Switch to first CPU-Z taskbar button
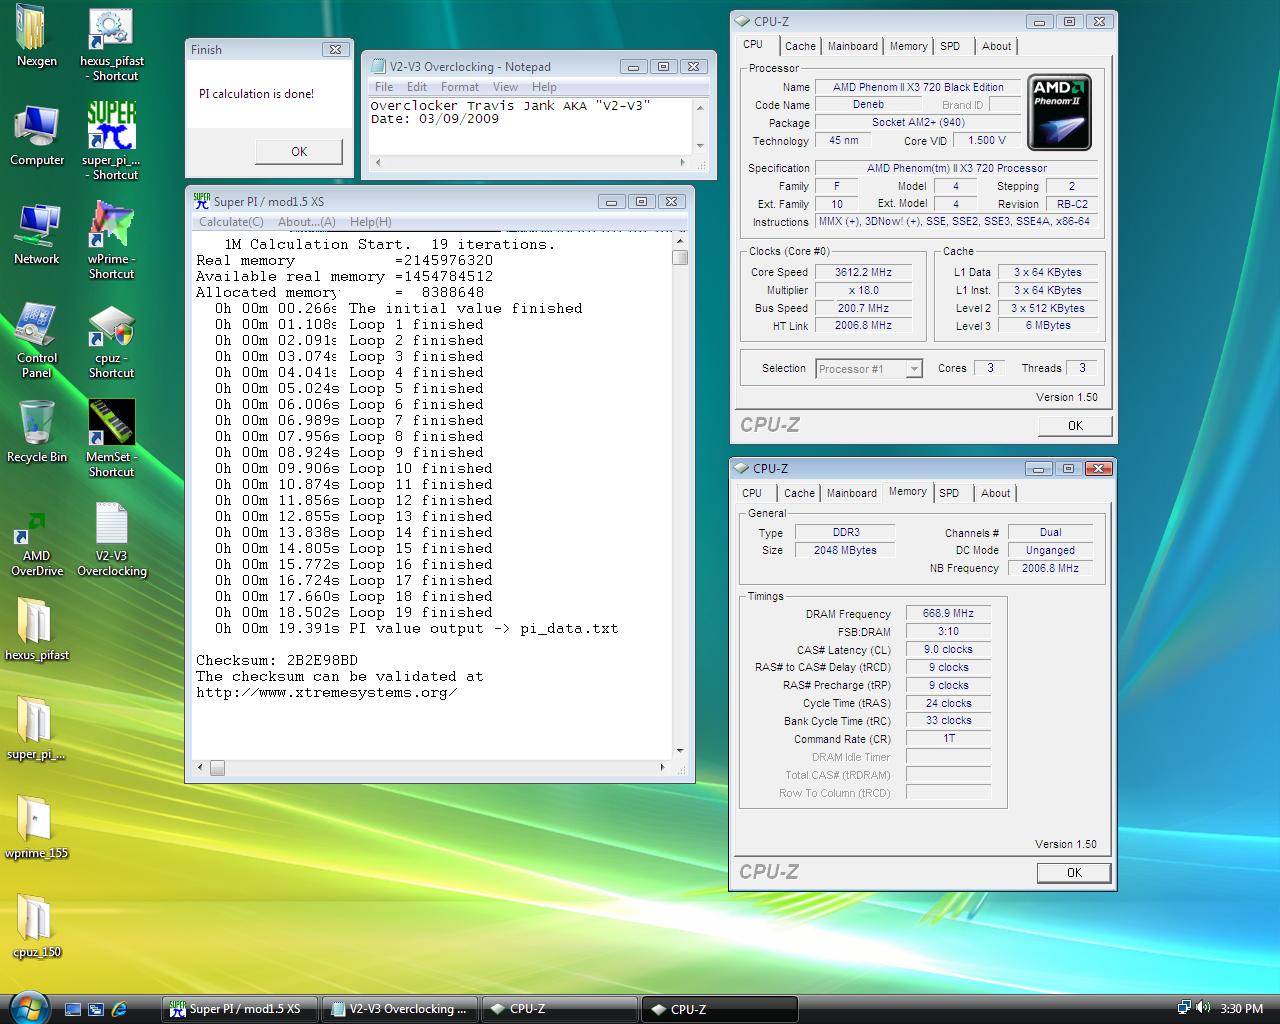The image size is (1280, 1024). click(560, 1009)
